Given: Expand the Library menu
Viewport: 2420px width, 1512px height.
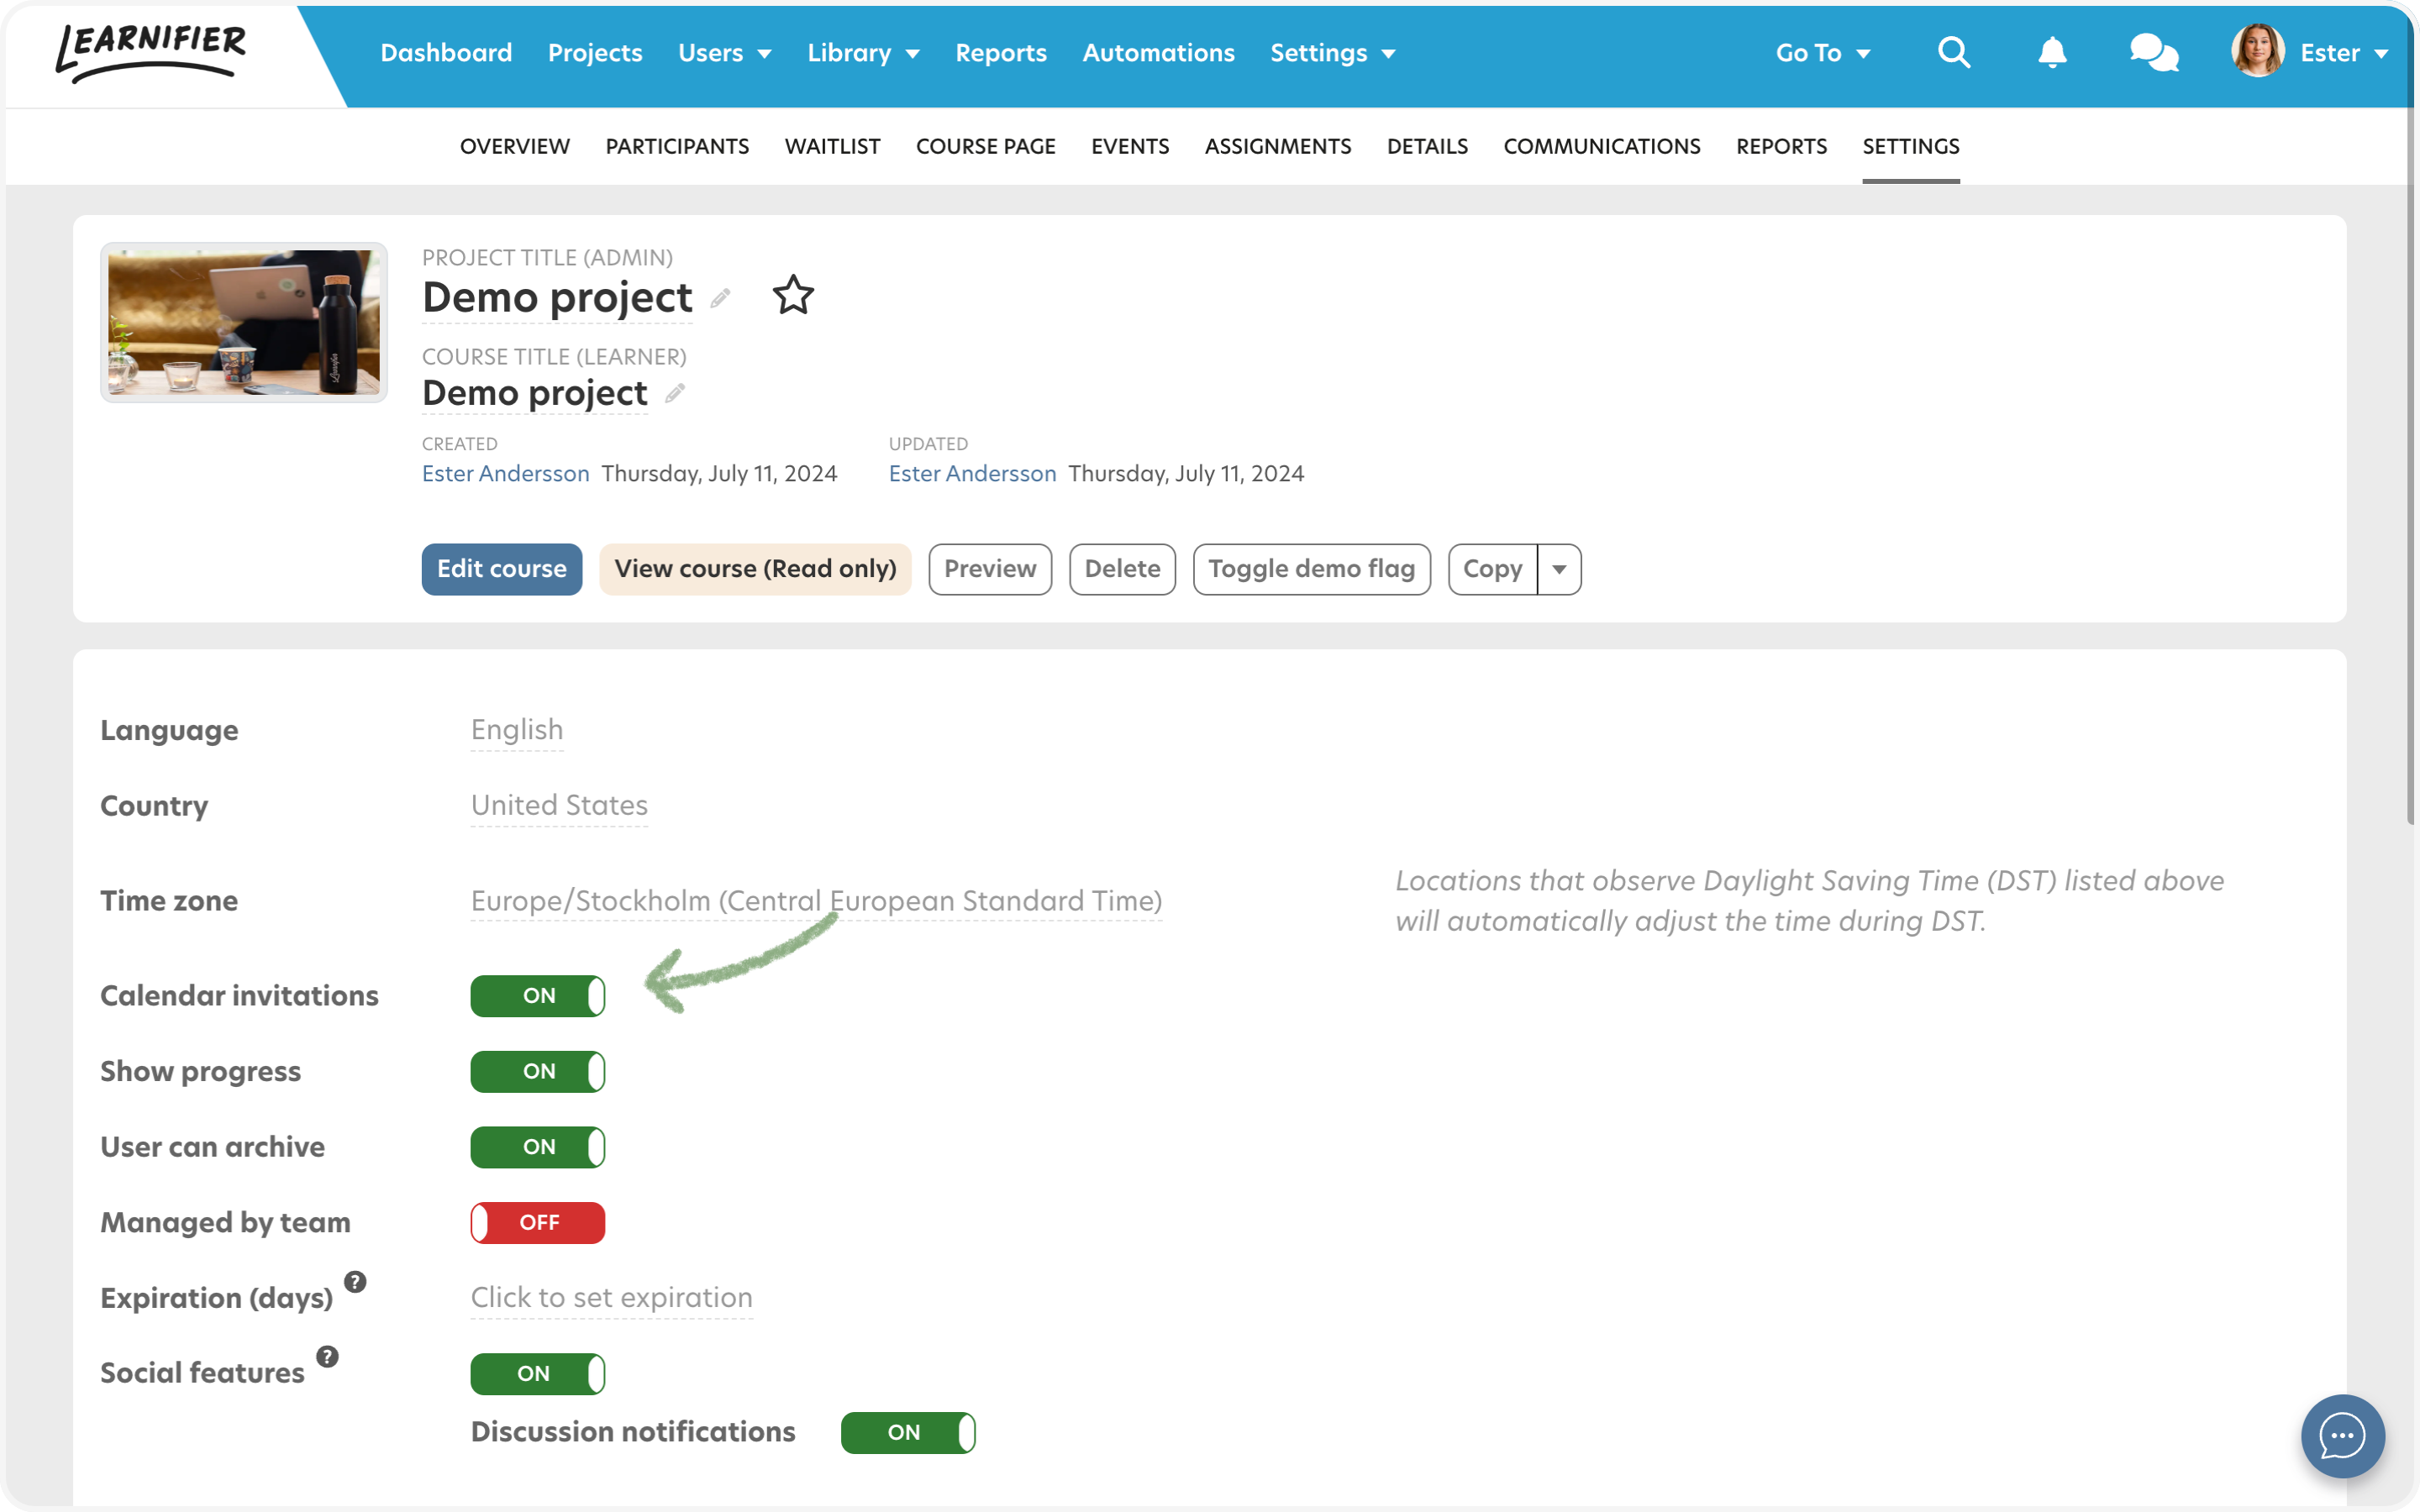Looking at the screenshot, I should coord(863,53).
